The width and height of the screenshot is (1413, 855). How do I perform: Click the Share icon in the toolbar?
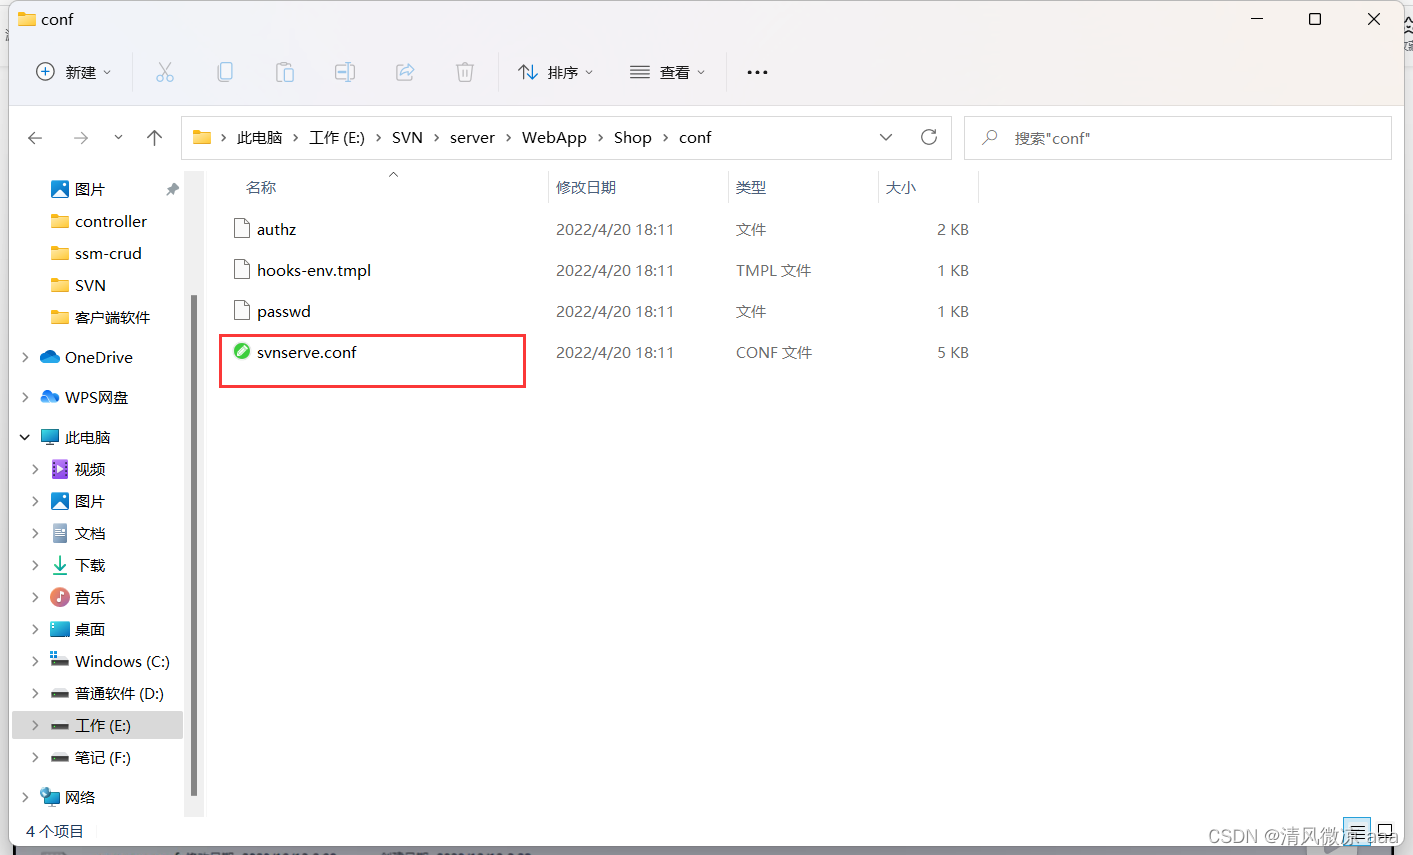coord(405,72)
